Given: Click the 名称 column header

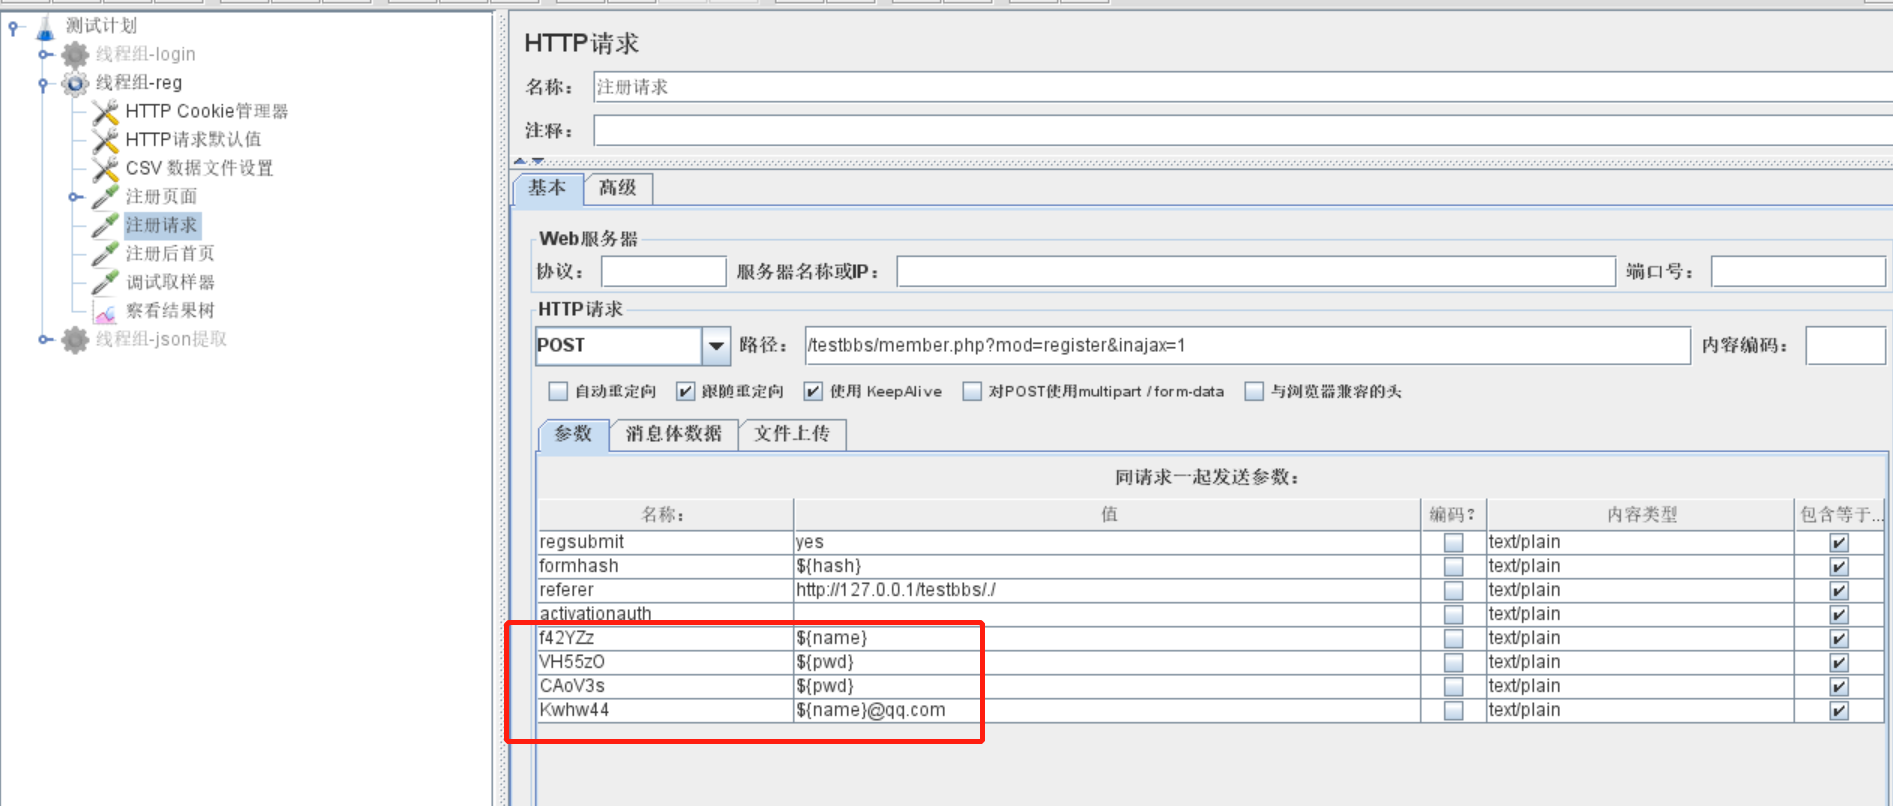Looking at the screenshot, I should tap(665, 514).
